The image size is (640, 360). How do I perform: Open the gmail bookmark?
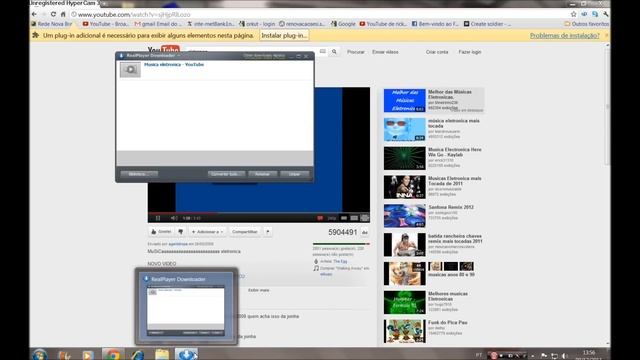tap(158, 24)
